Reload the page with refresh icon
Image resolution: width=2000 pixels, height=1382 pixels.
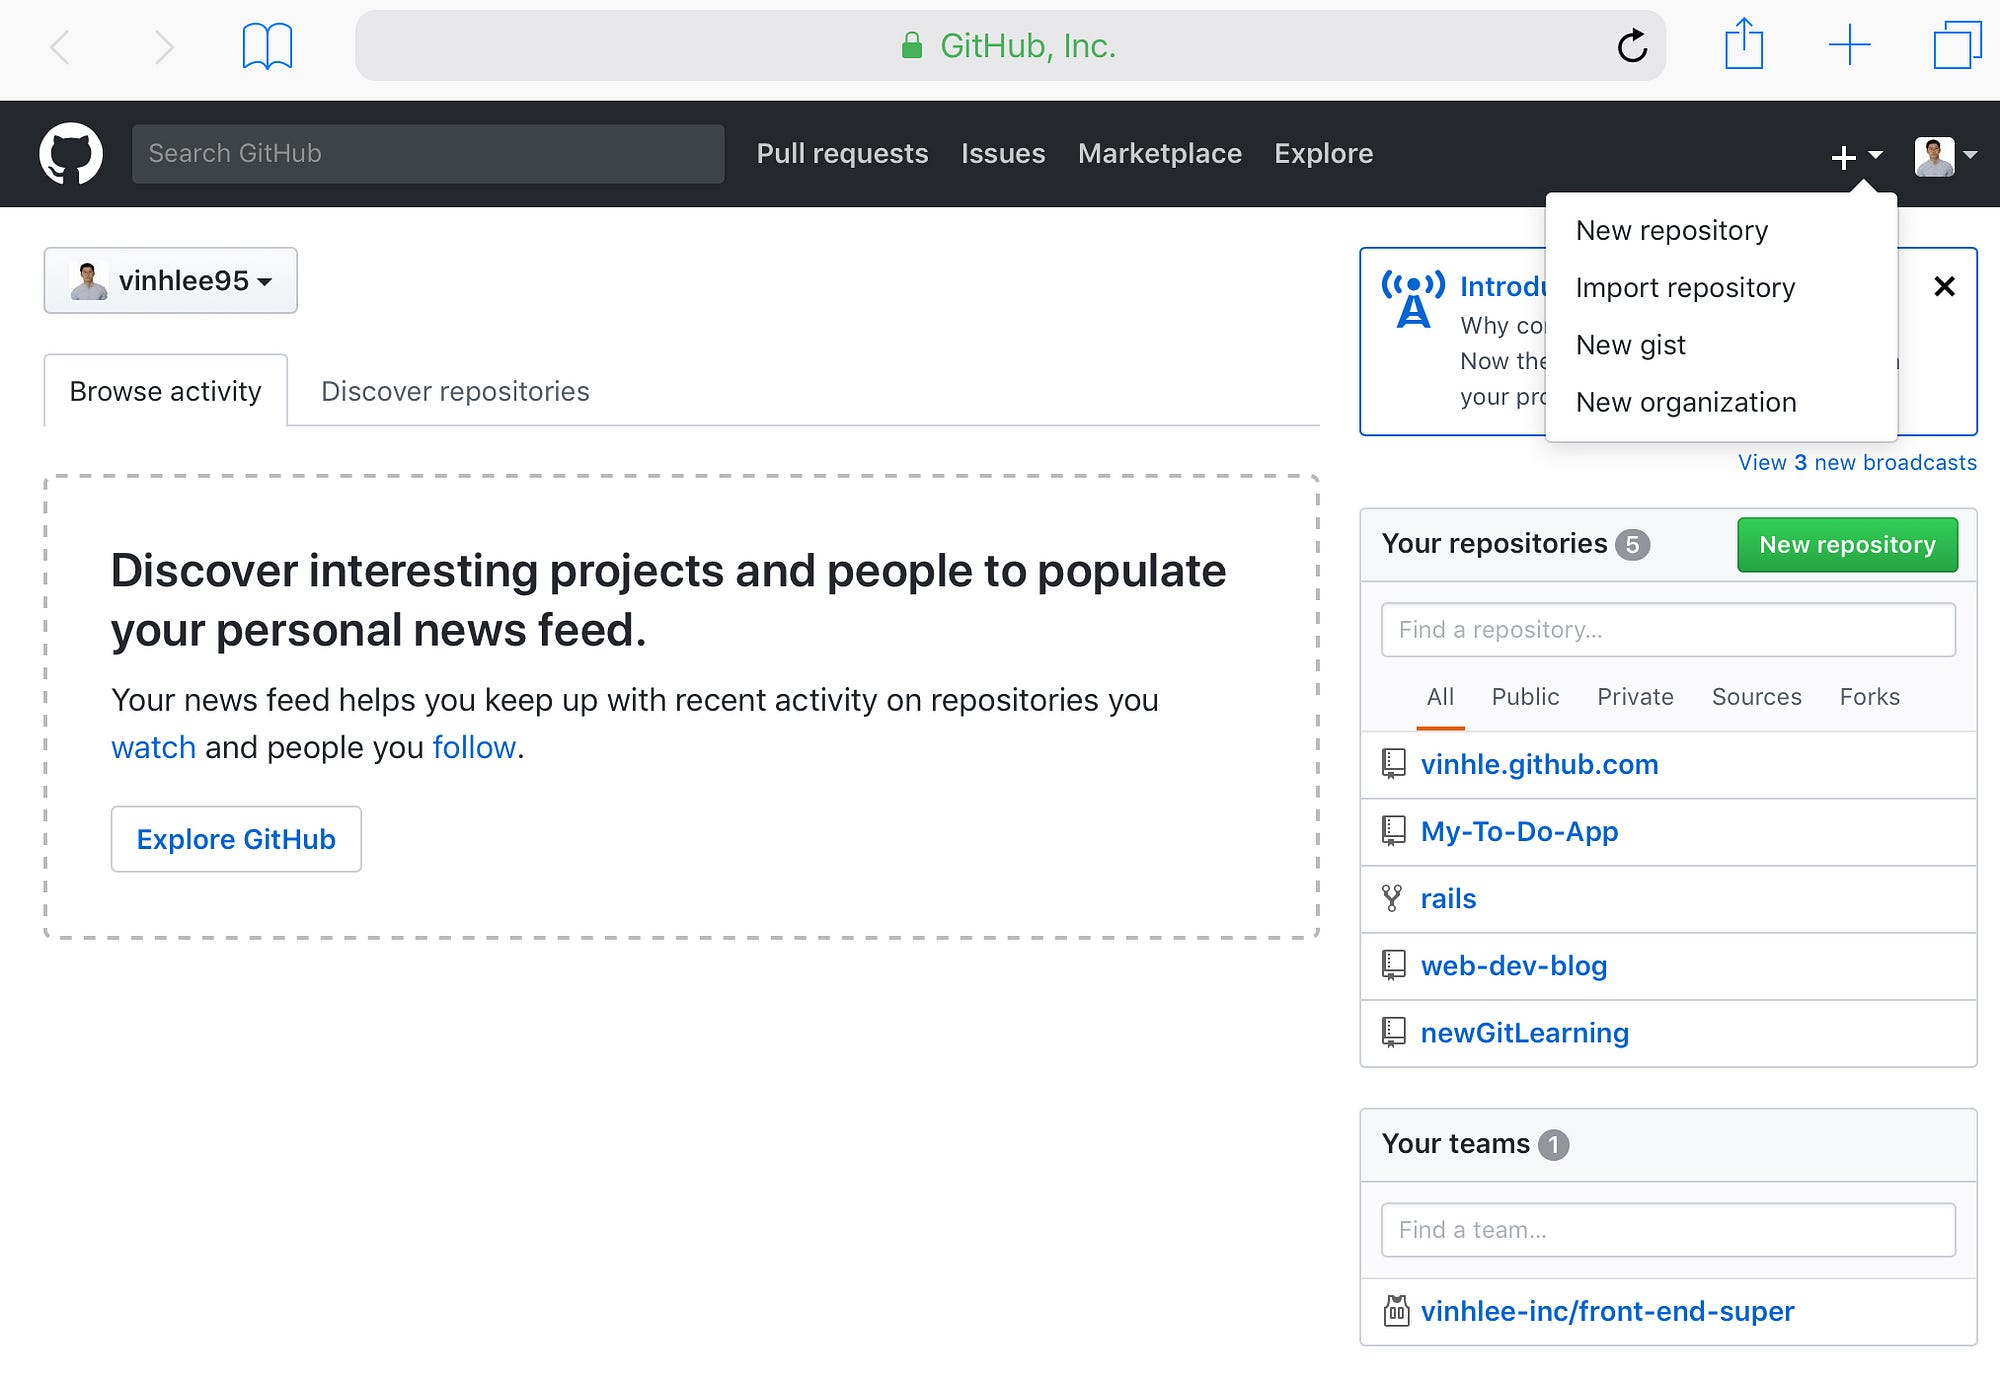(x=1631, y=46)
